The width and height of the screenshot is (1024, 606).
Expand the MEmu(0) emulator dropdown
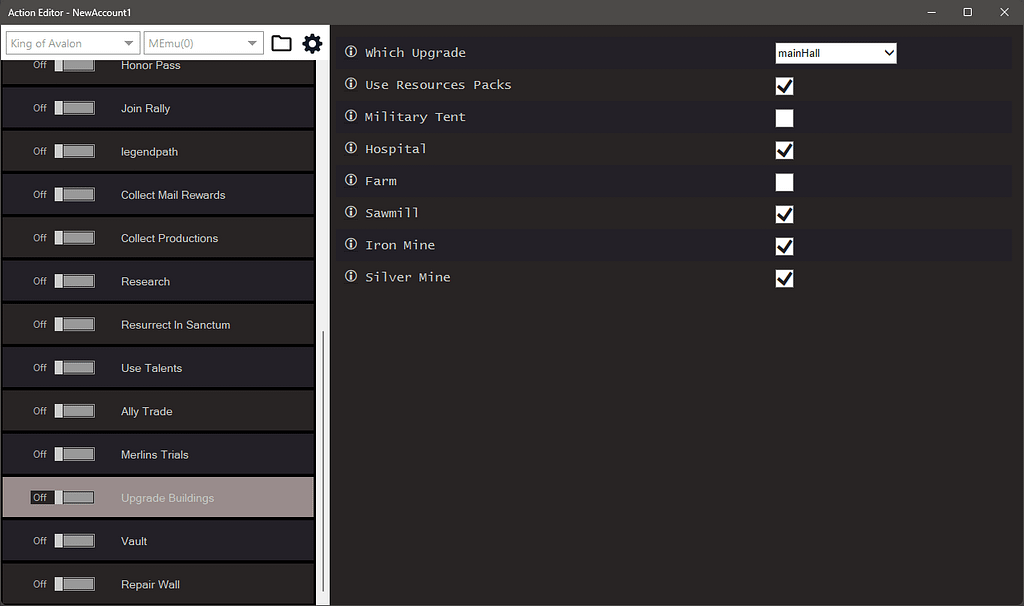(203, 43)
